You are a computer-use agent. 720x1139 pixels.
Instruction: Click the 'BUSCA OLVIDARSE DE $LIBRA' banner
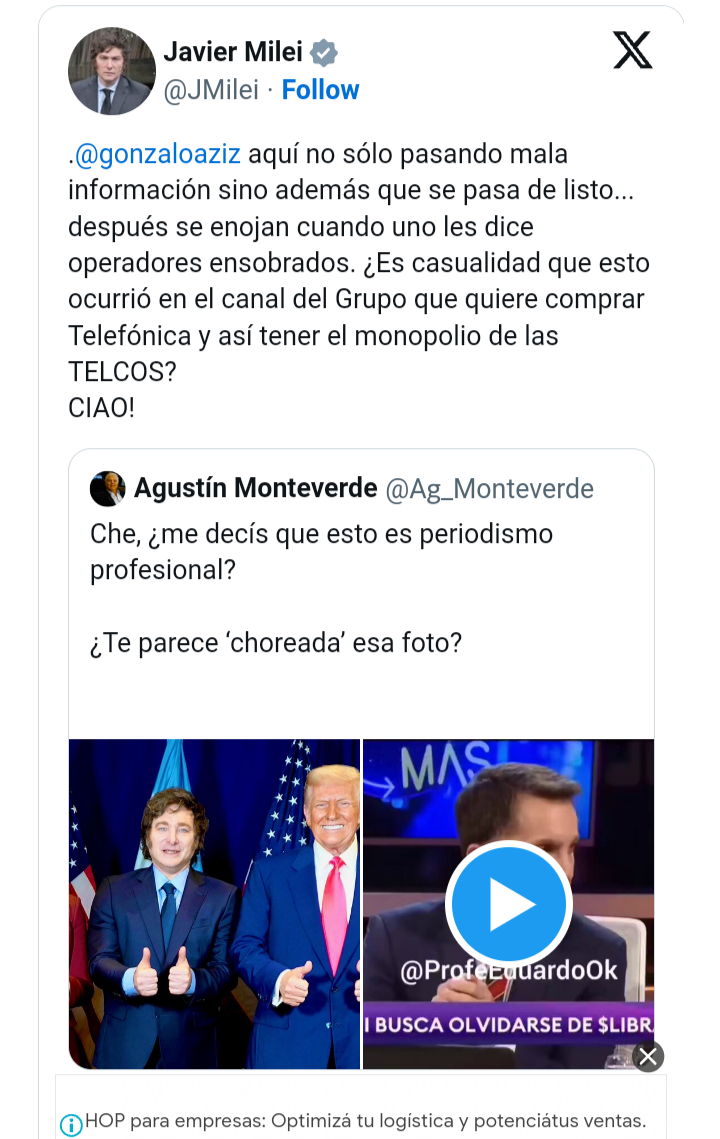[x=509, y=1025]
